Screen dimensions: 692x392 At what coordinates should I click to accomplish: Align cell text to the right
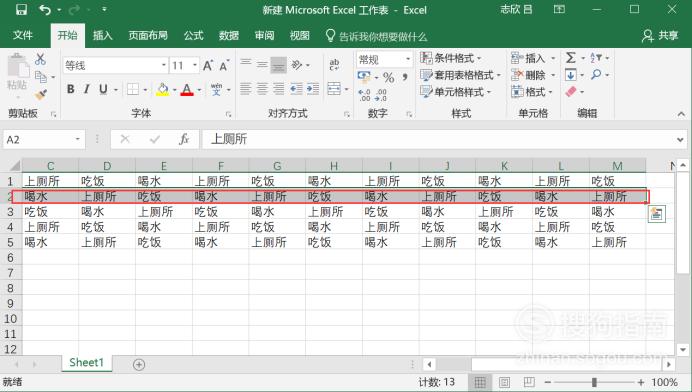[x=278, y=89]
